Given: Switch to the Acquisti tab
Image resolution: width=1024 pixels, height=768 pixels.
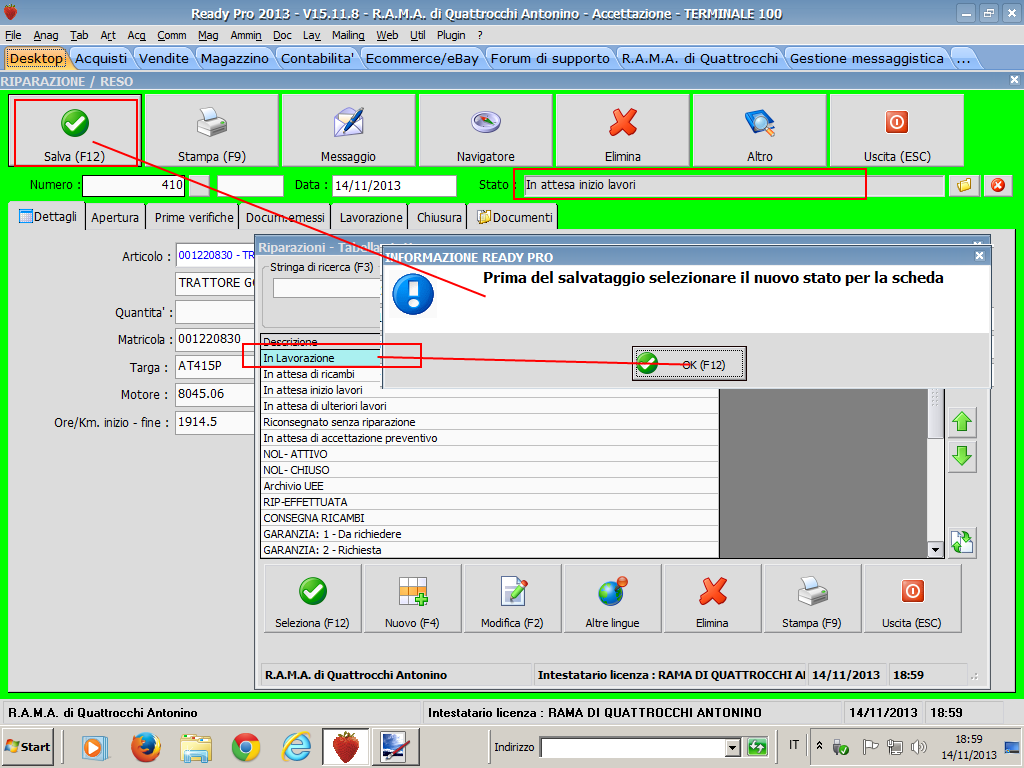Looking at the screenshot, I should tap(101, 59).
